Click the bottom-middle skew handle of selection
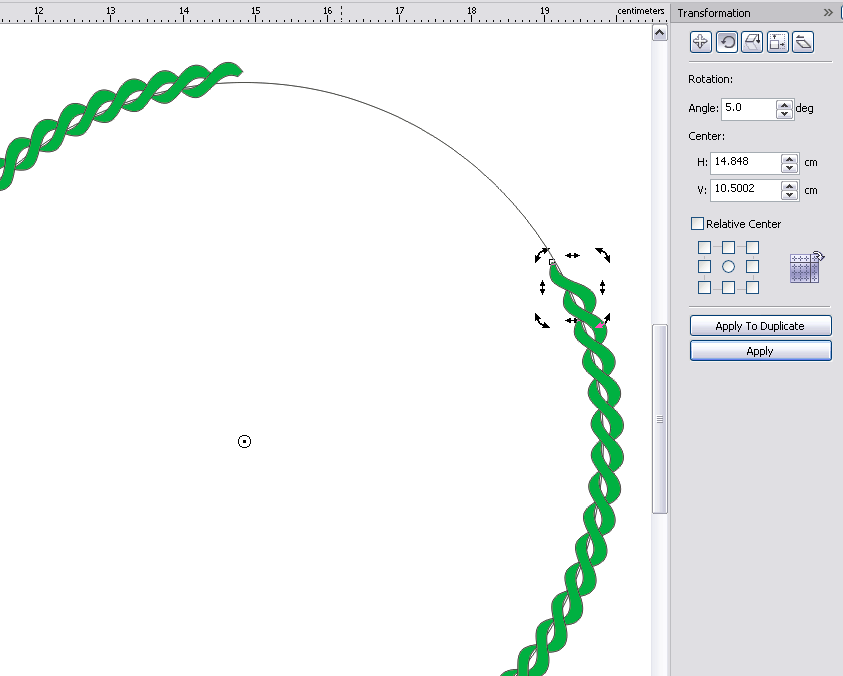Image resolution: width=843 pixels, height=676 pixels. point(571,321)
